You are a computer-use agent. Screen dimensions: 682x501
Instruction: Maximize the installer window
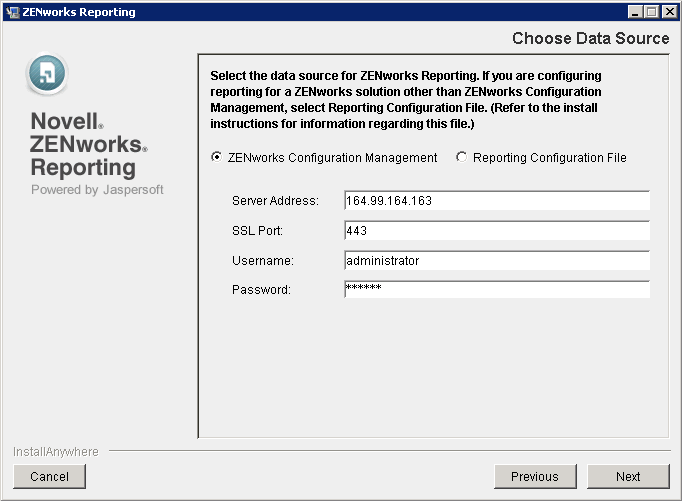click(x=652, y=12)
